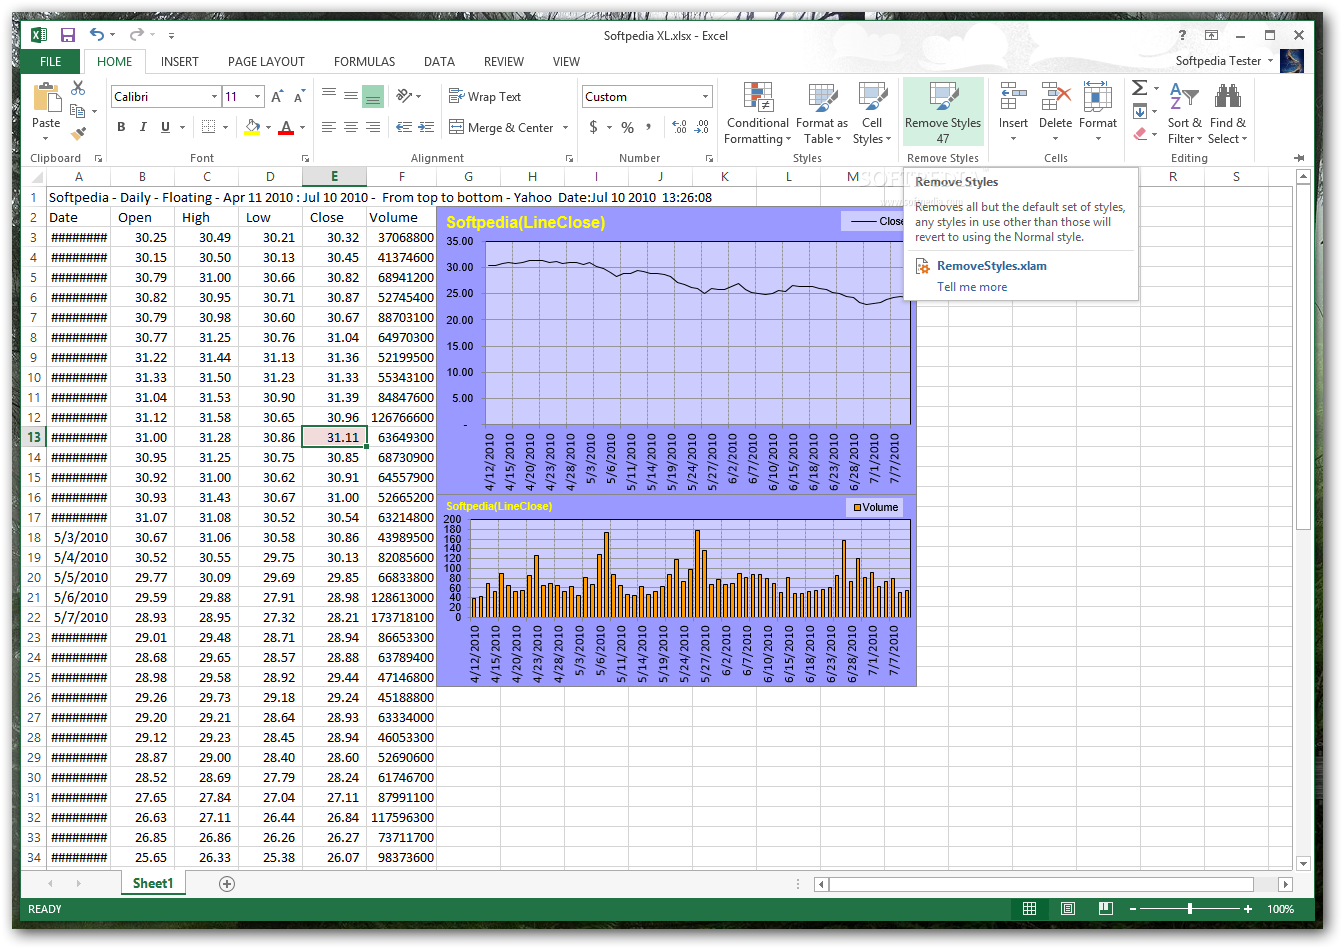
Task: Click the Save icon in quick access toolbar
Action: [x=68, y=35]
